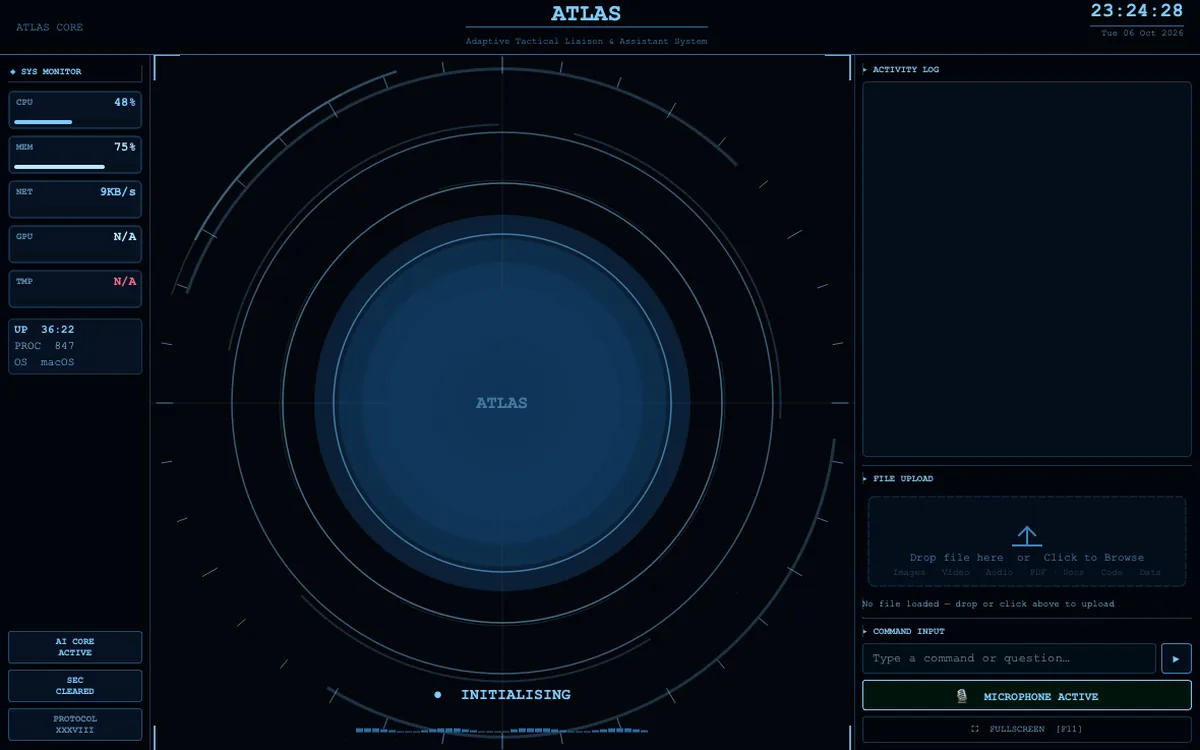Click the microphone icon

coord(962,696)
